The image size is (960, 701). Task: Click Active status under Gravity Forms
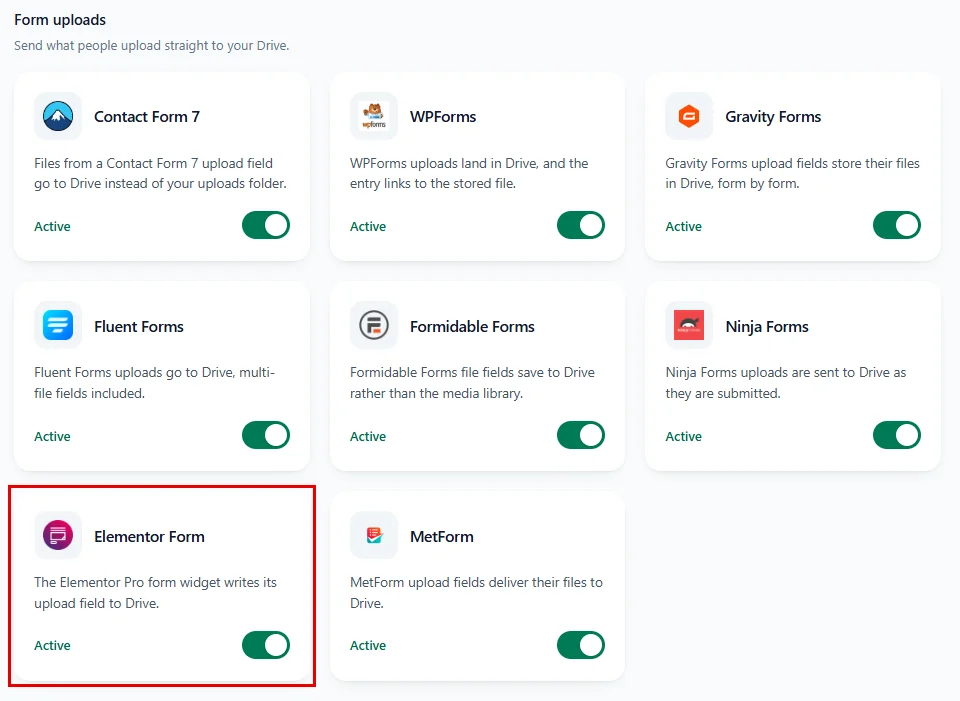point(683,227)
